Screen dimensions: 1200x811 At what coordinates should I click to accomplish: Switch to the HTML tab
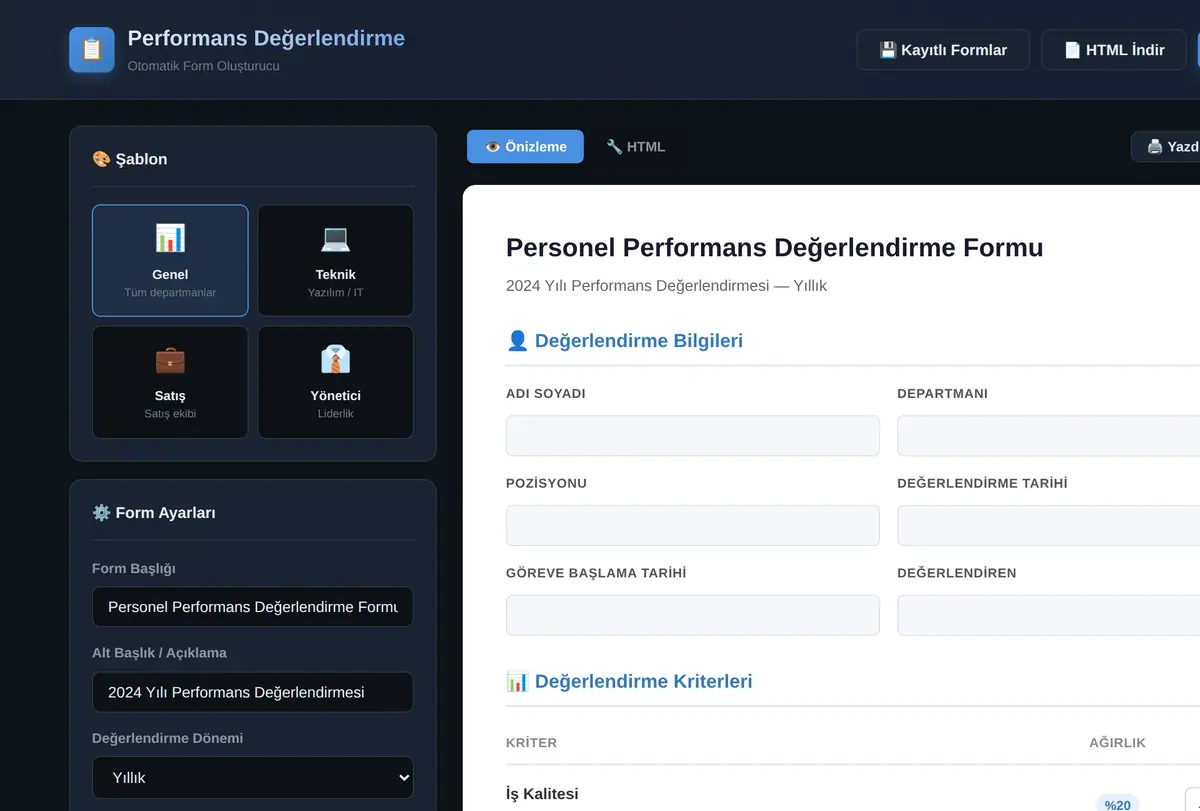[x=636, y=147]
